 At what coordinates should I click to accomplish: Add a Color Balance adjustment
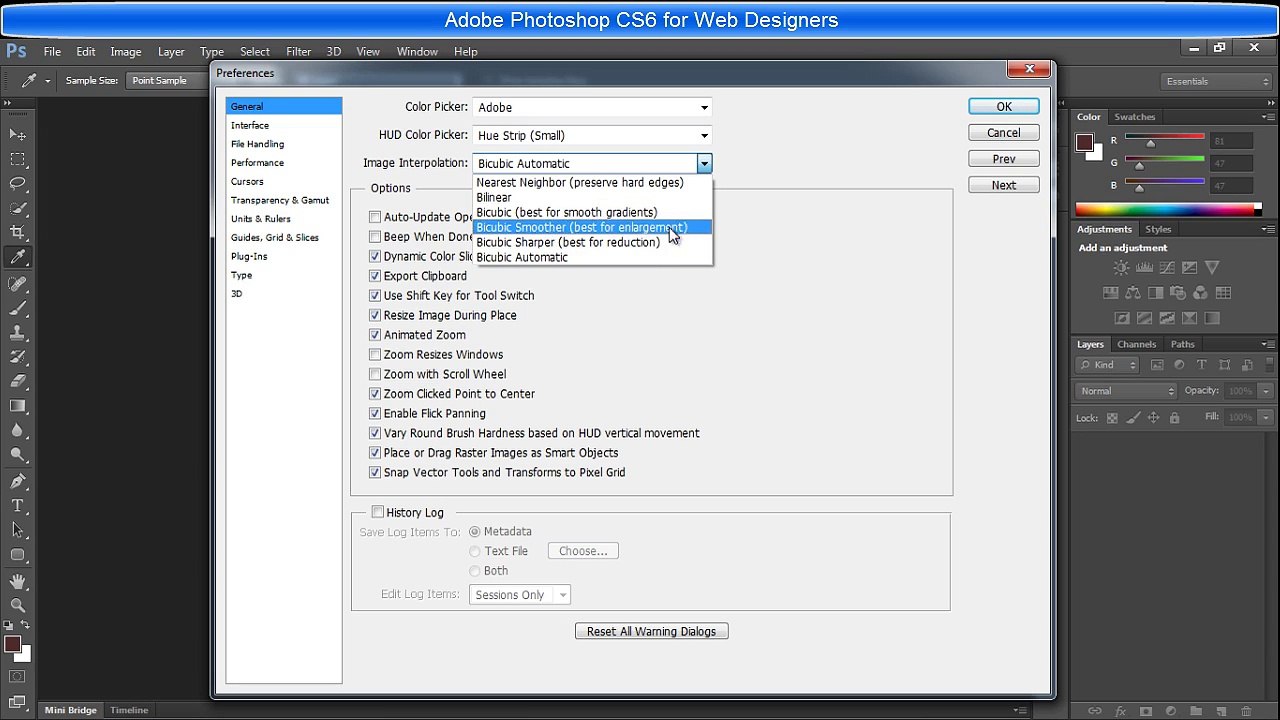(x=1133, y=293)
